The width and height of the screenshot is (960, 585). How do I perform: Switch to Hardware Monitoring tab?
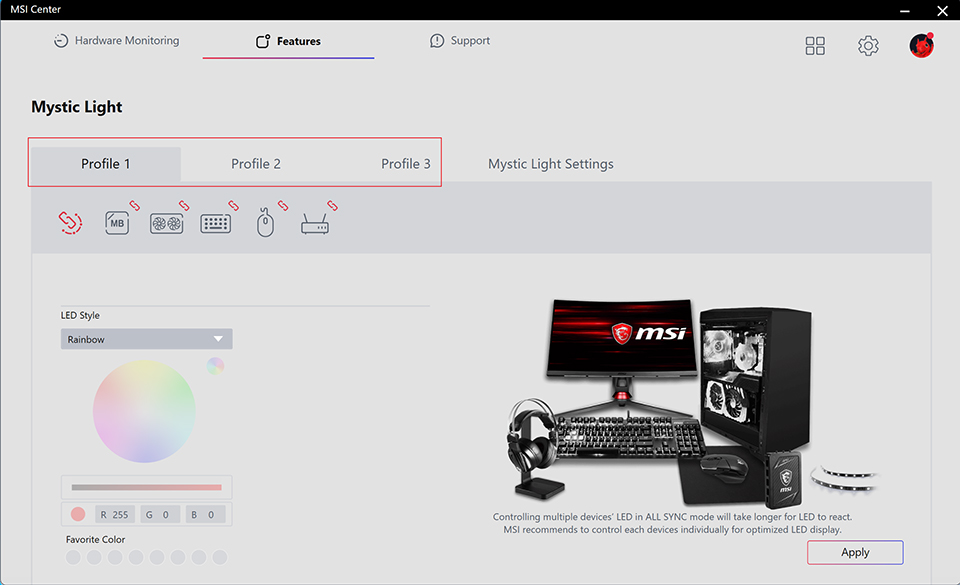[116, 41]
